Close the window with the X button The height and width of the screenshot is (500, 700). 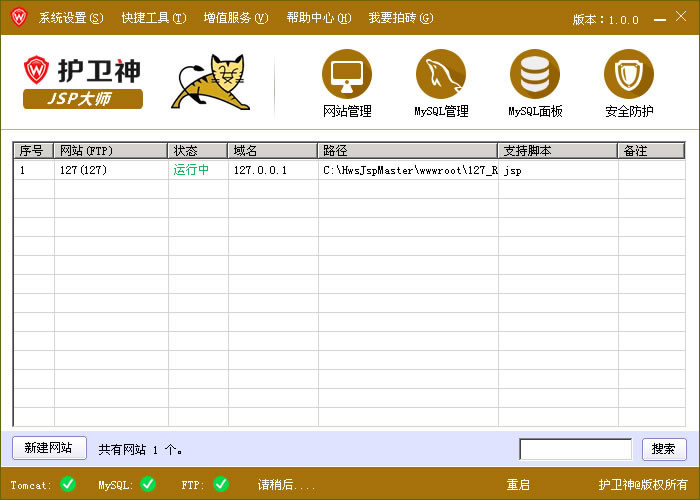[681, 17]
